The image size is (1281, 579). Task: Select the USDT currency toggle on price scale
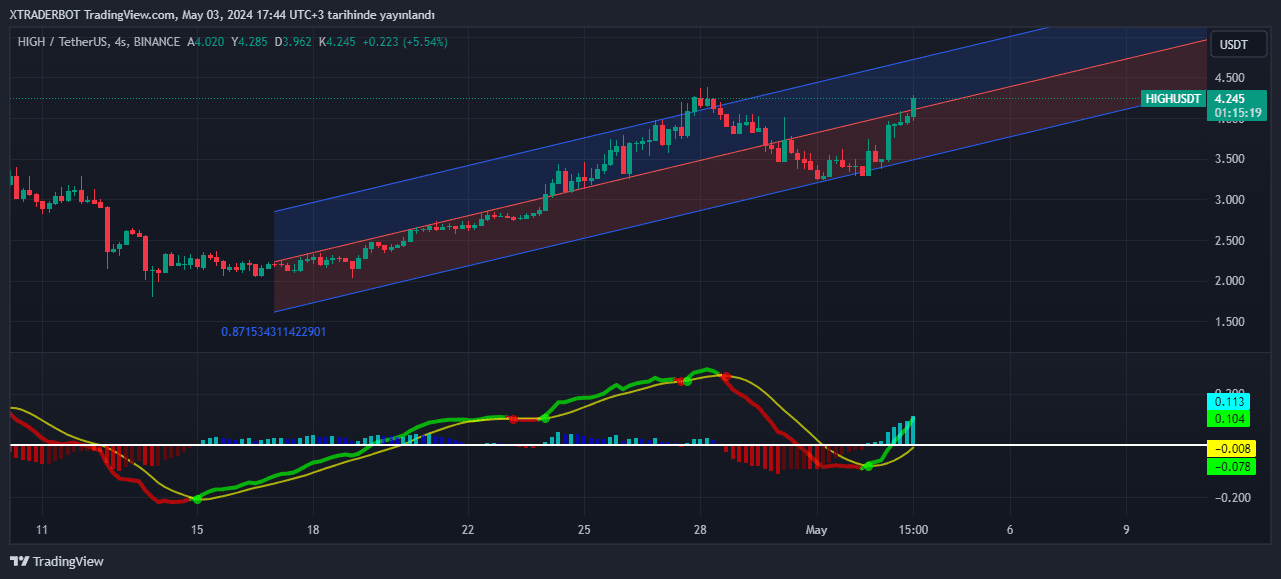pos(1237,44)
